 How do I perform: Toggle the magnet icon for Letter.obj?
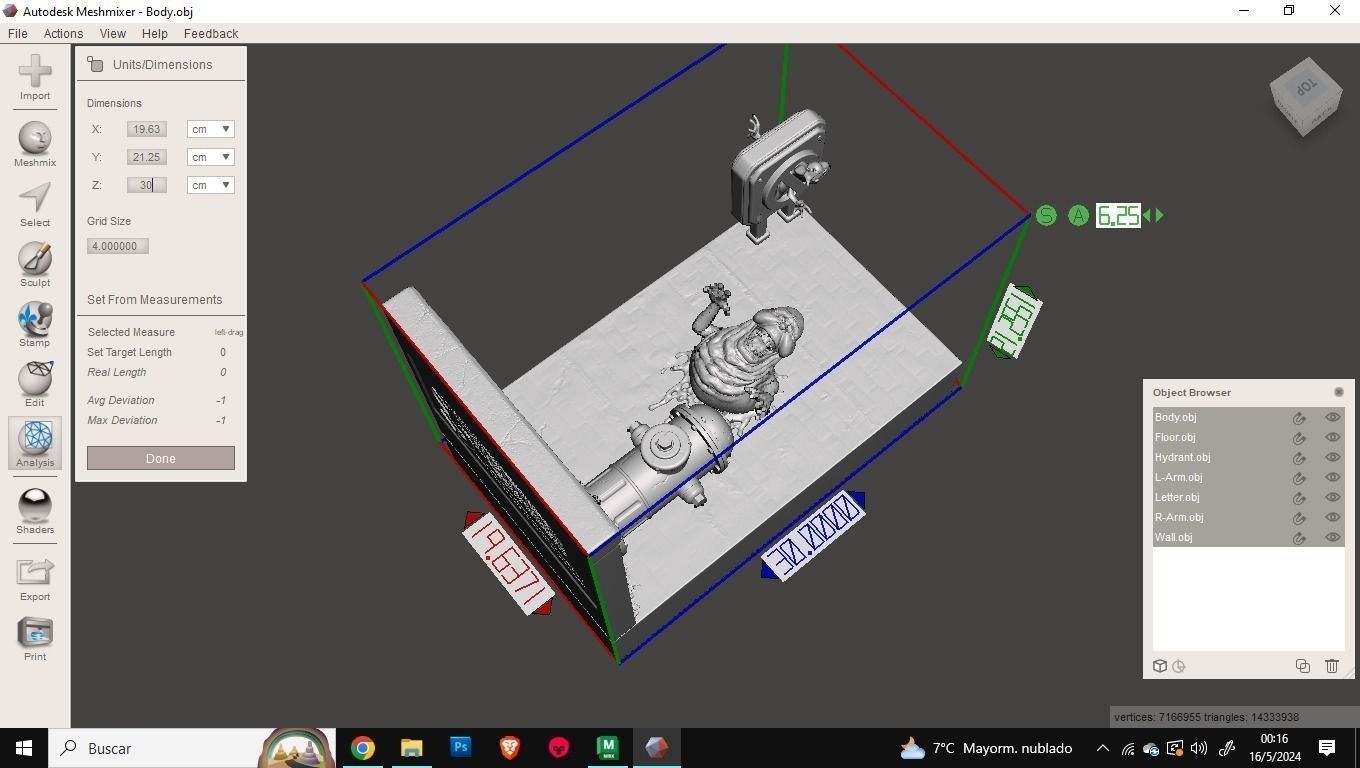tap(1299, 498)
